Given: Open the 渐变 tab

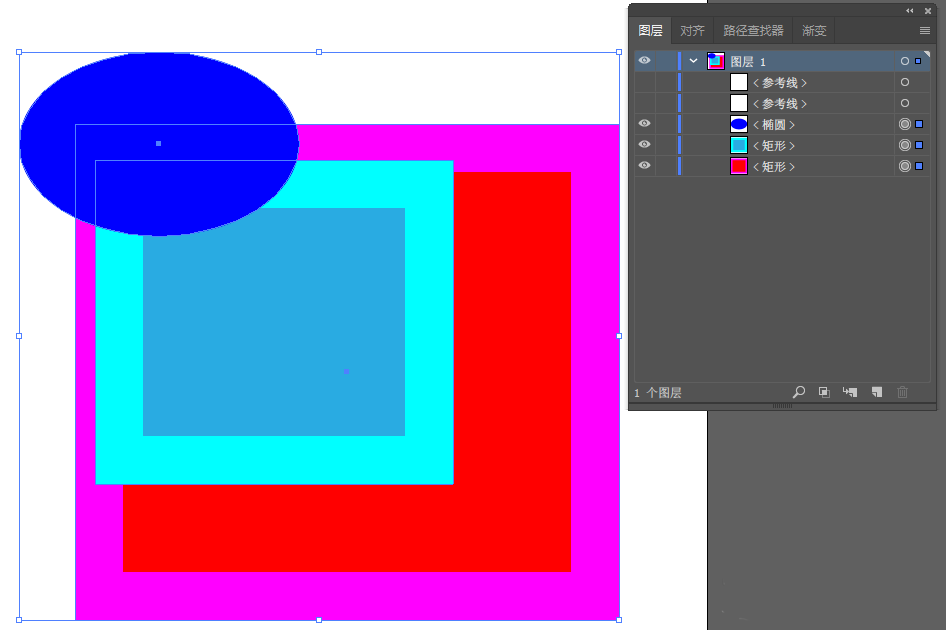Looking at the screenshot, I should point(814,30).
